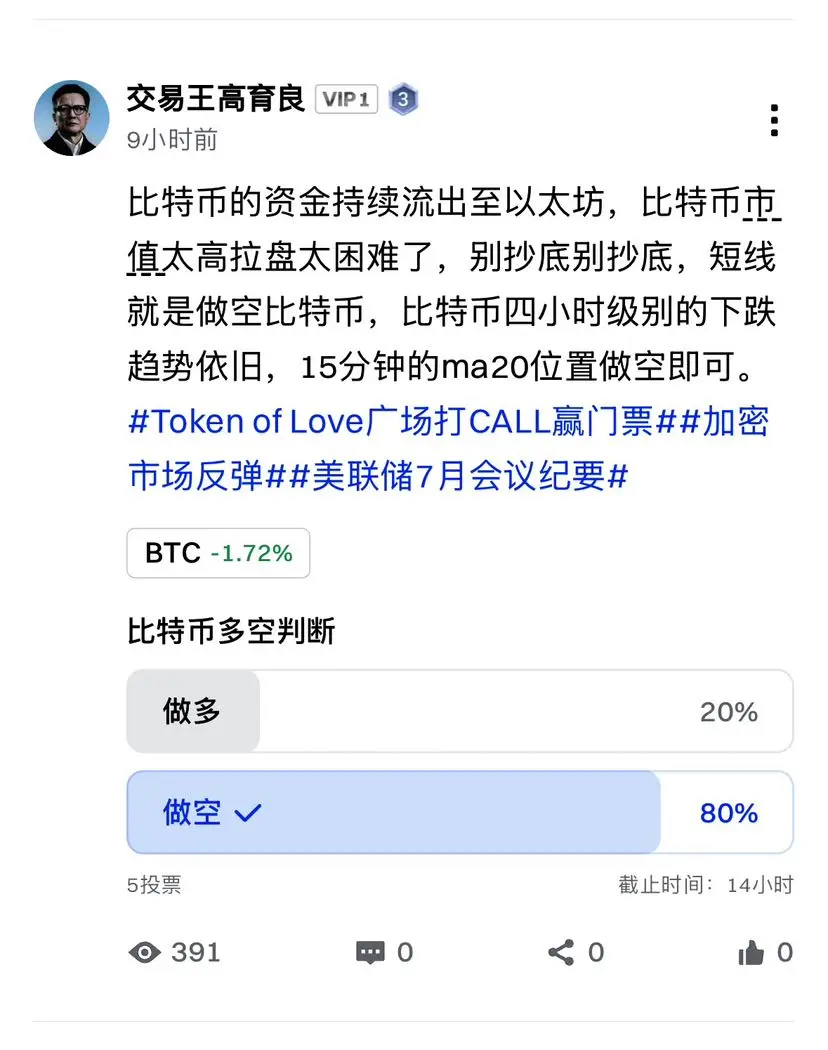Open the poster's profile avatar
This screenshot has height=1050, width=828.
(x=72, y=119)
